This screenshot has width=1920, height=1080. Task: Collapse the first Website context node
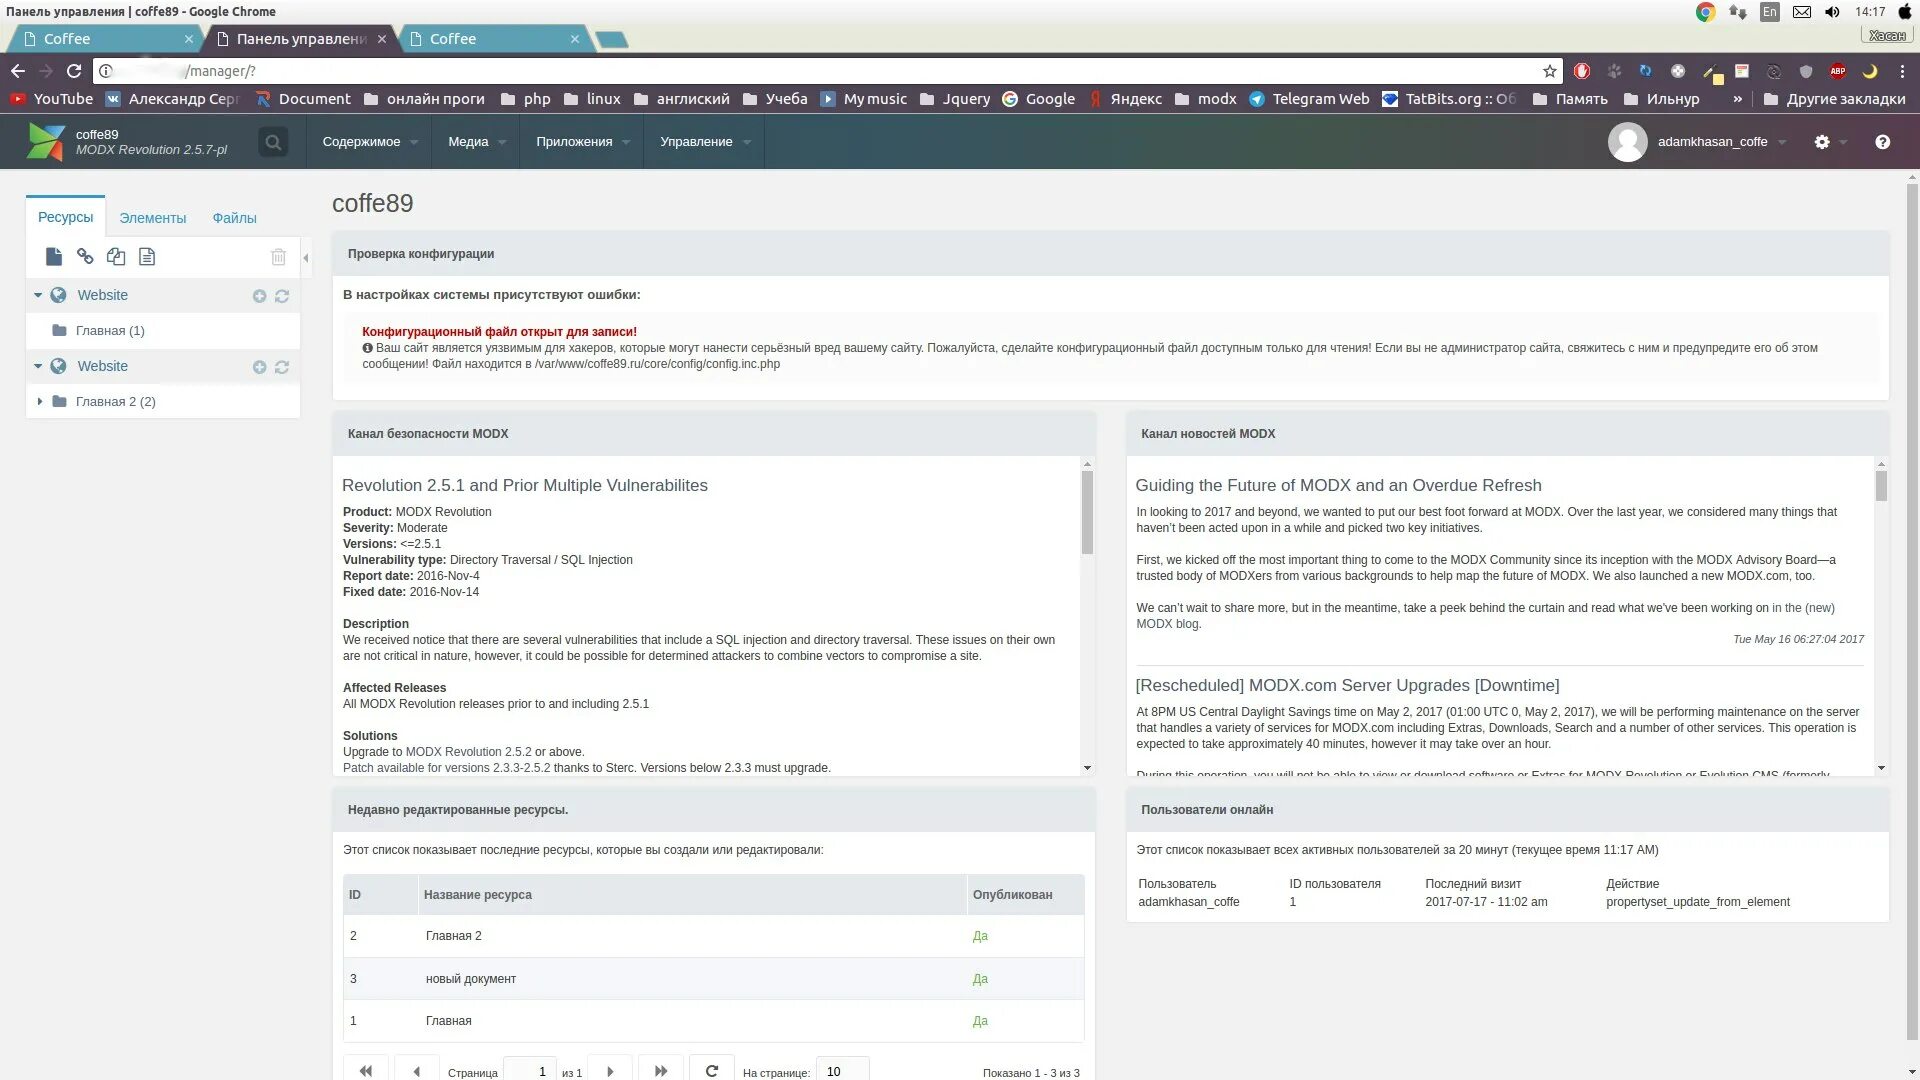point(38,295)
